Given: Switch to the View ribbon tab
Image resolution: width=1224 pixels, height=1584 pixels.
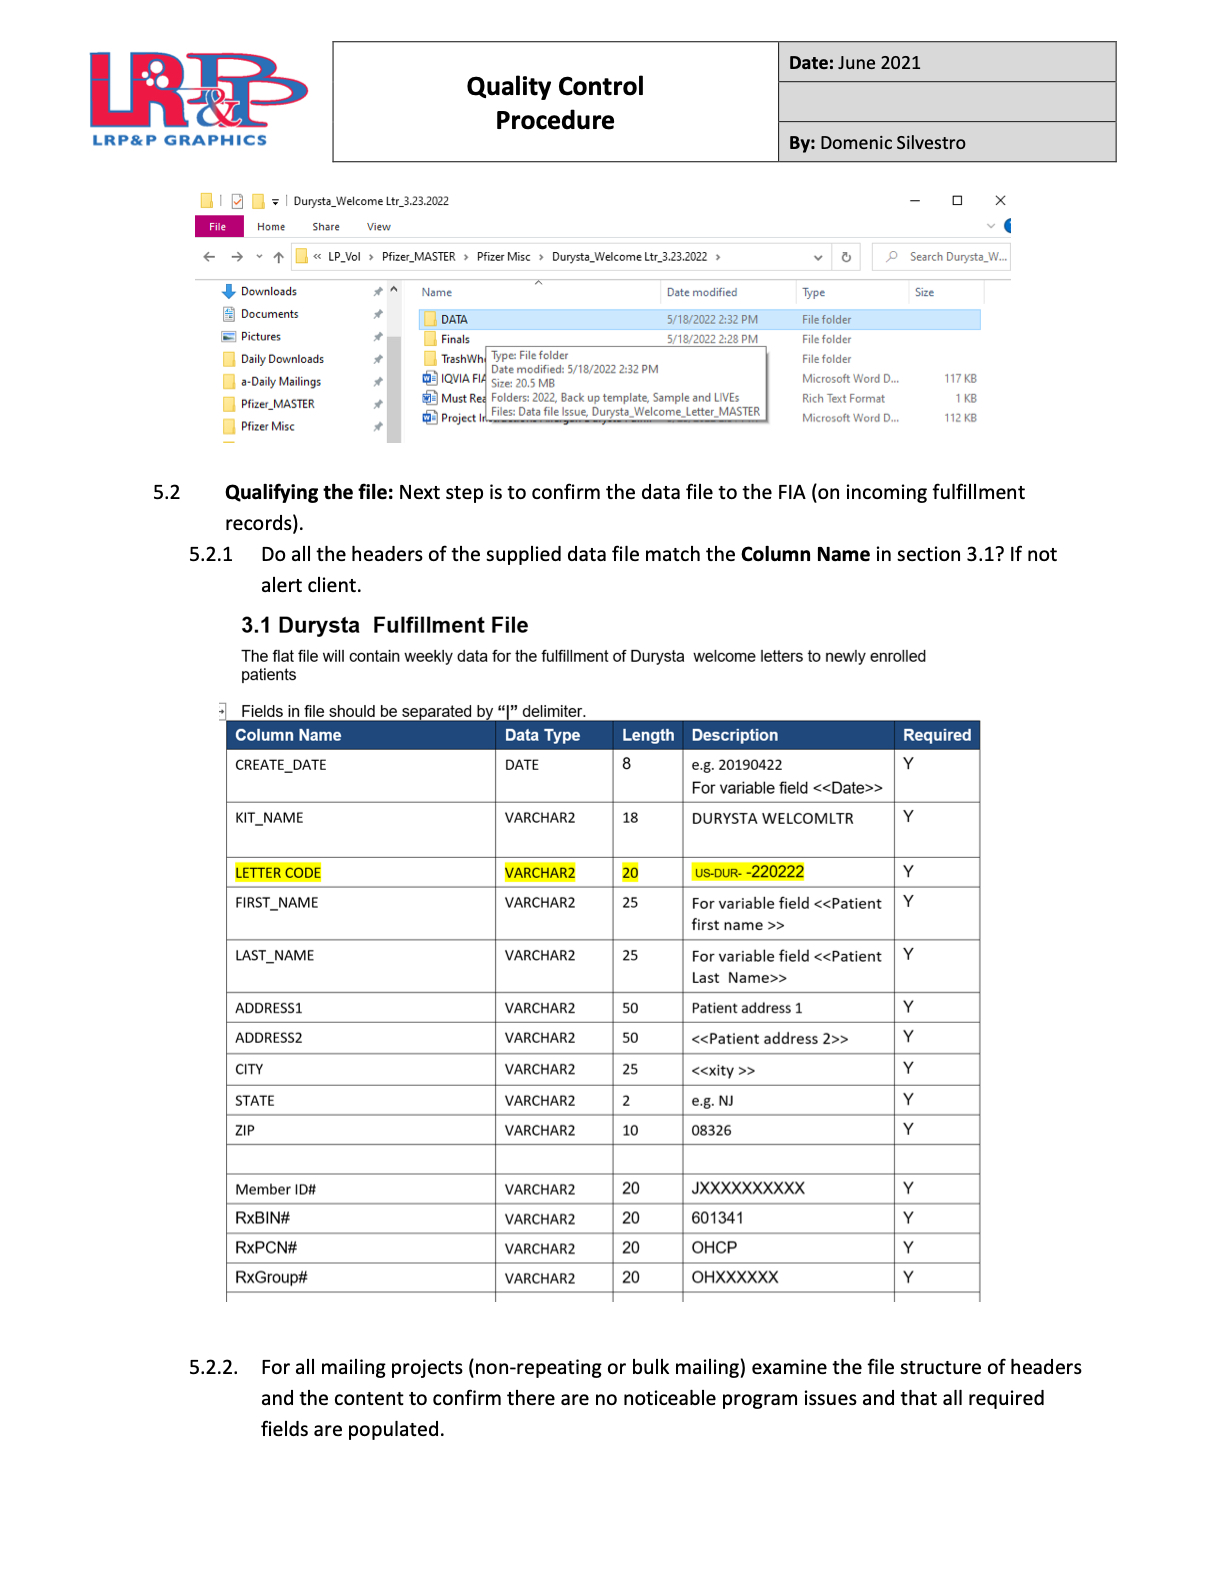Looking at the screenshot, I should tap(379, 227).
